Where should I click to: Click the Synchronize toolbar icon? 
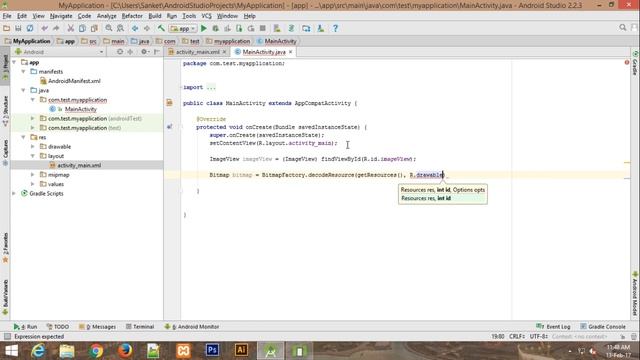(x=30, y=28)
